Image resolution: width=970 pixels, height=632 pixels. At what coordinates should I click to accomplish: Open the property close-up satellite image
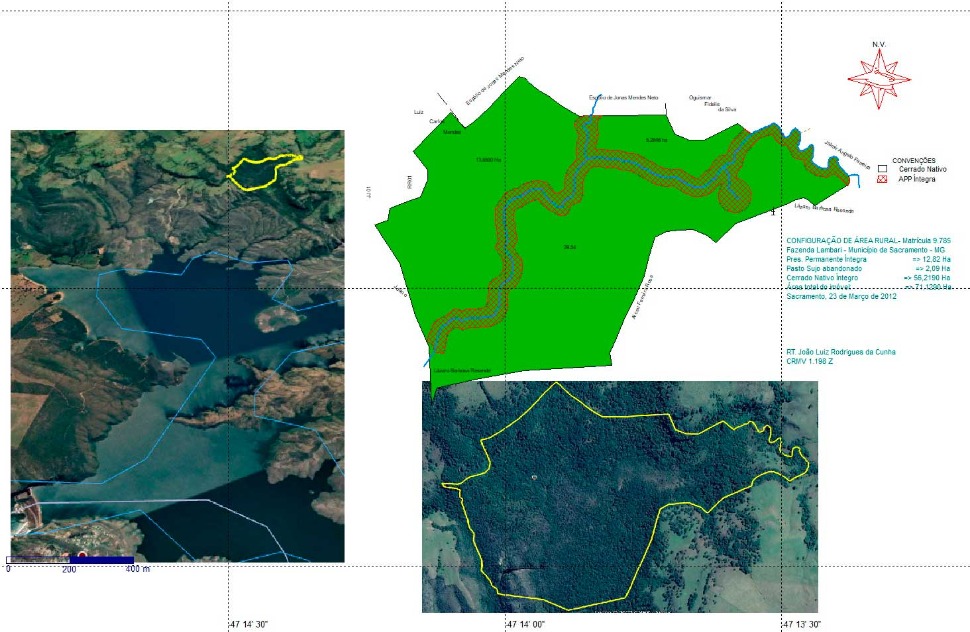pyautogui.click(x=620, y=497)
